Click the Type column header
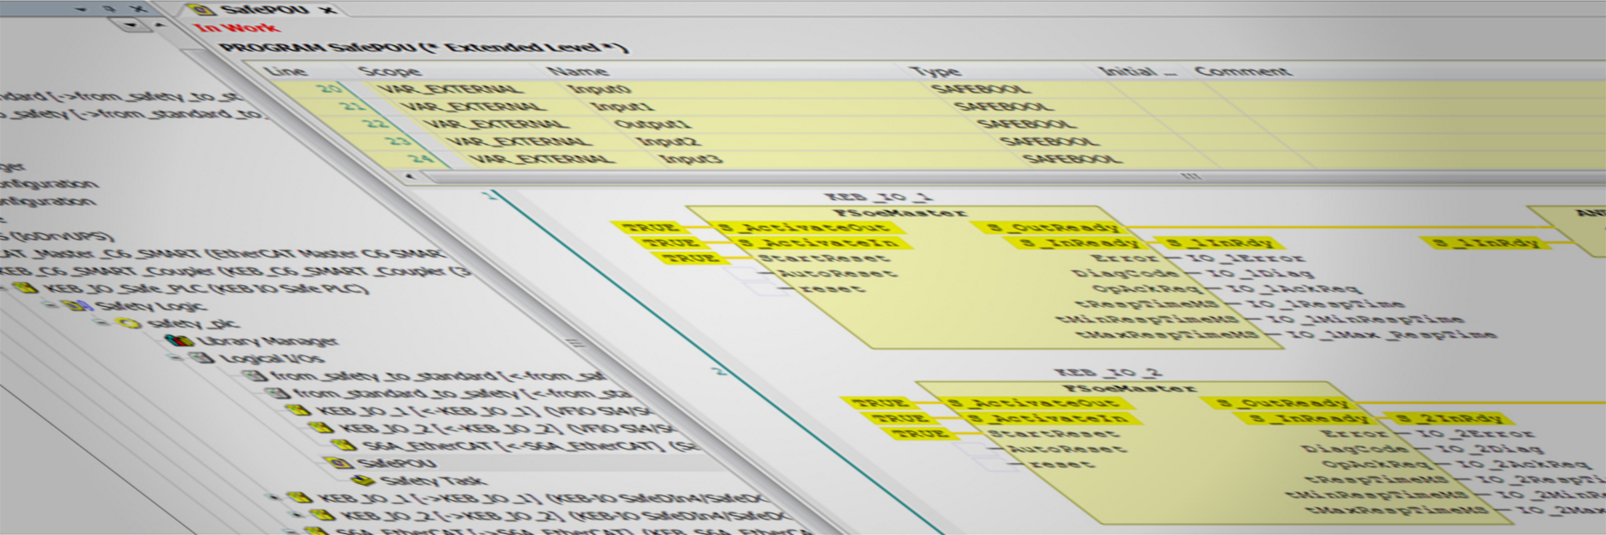 click(x=935, y=71)
